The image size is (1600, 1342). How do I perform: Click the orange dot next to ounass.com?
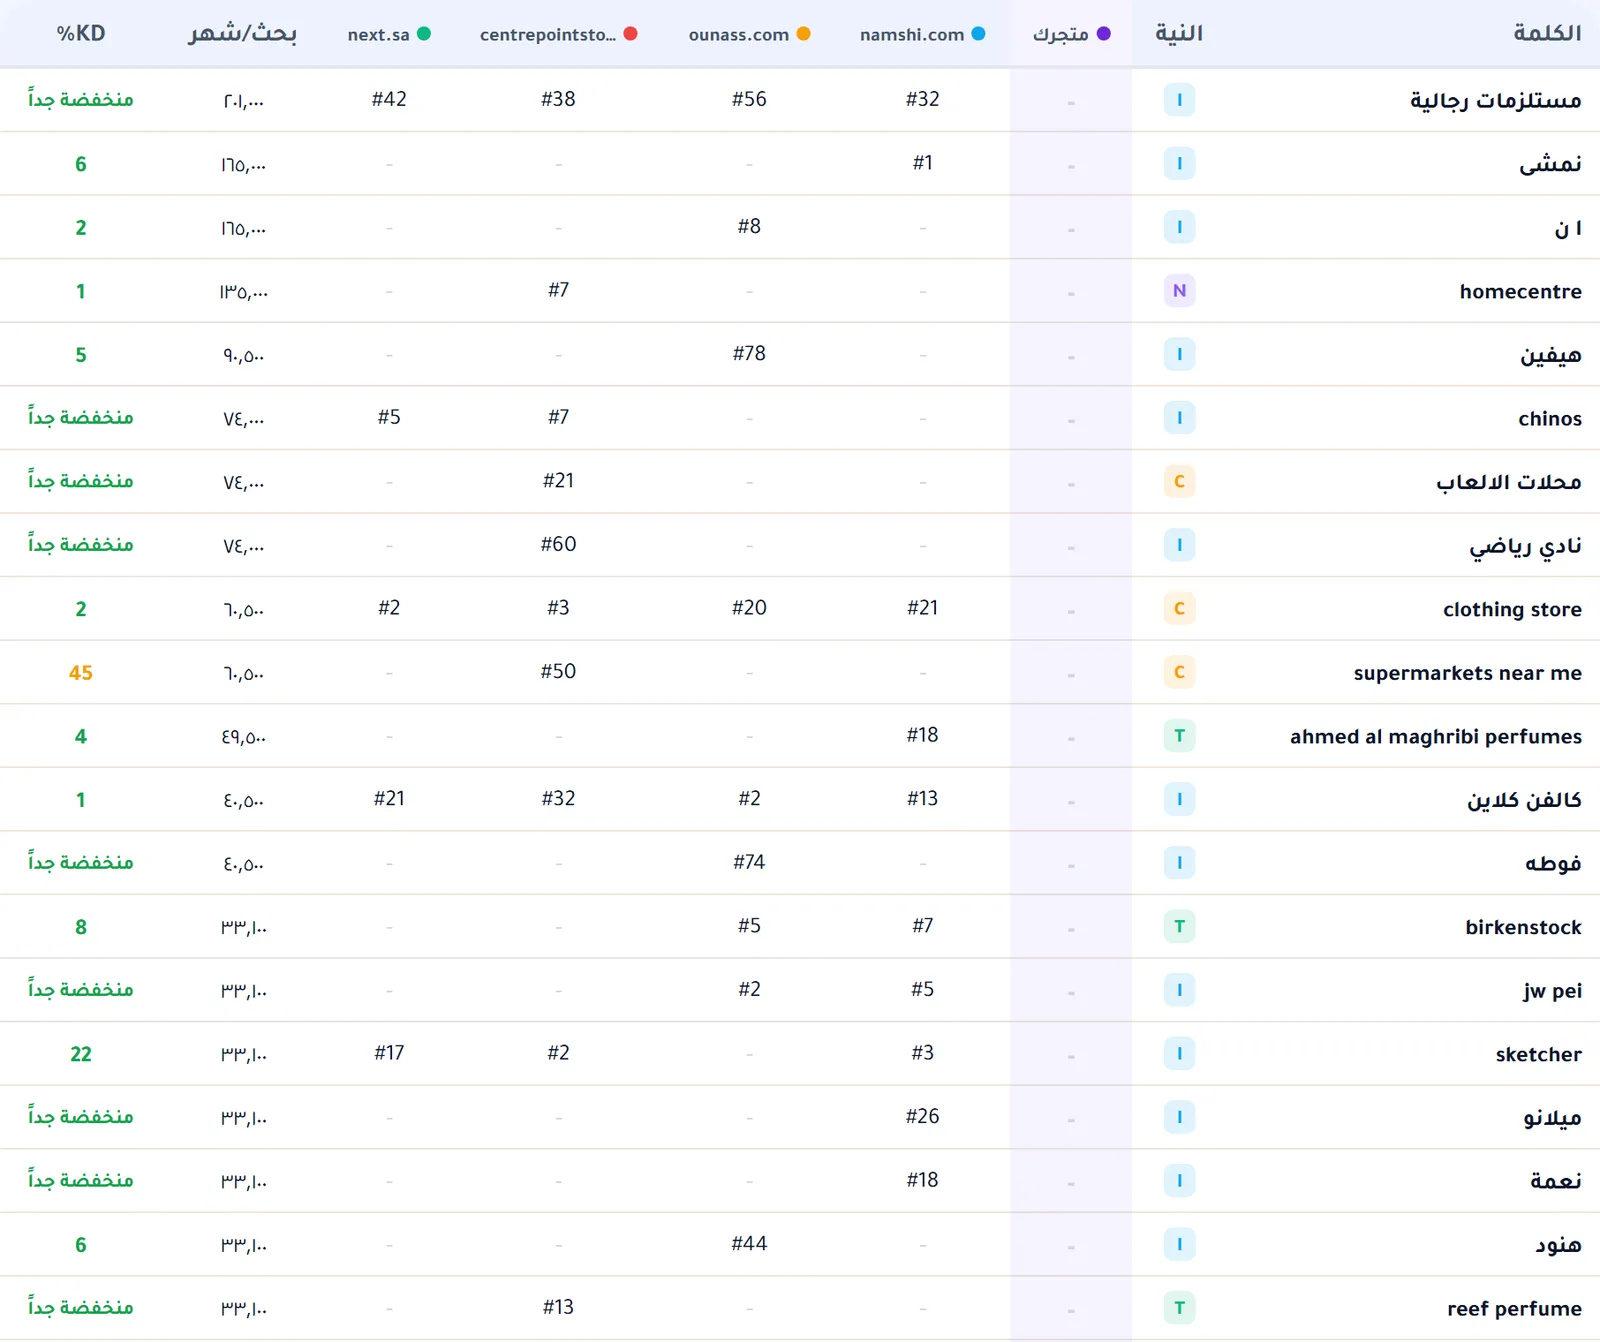point(803,33)
